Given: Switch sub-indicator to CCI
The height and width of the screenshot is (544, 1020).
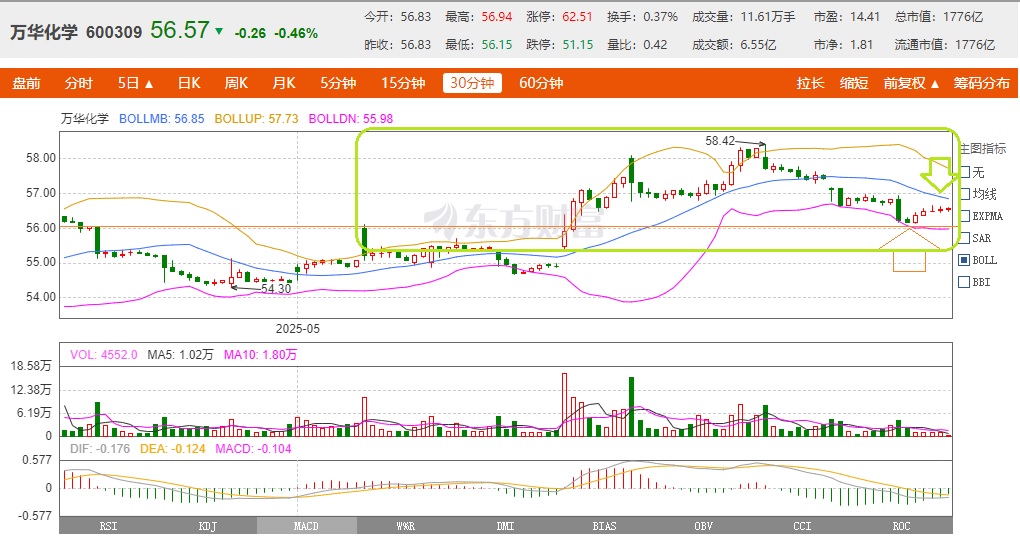Looking at the screenshot, I should 803,526.
